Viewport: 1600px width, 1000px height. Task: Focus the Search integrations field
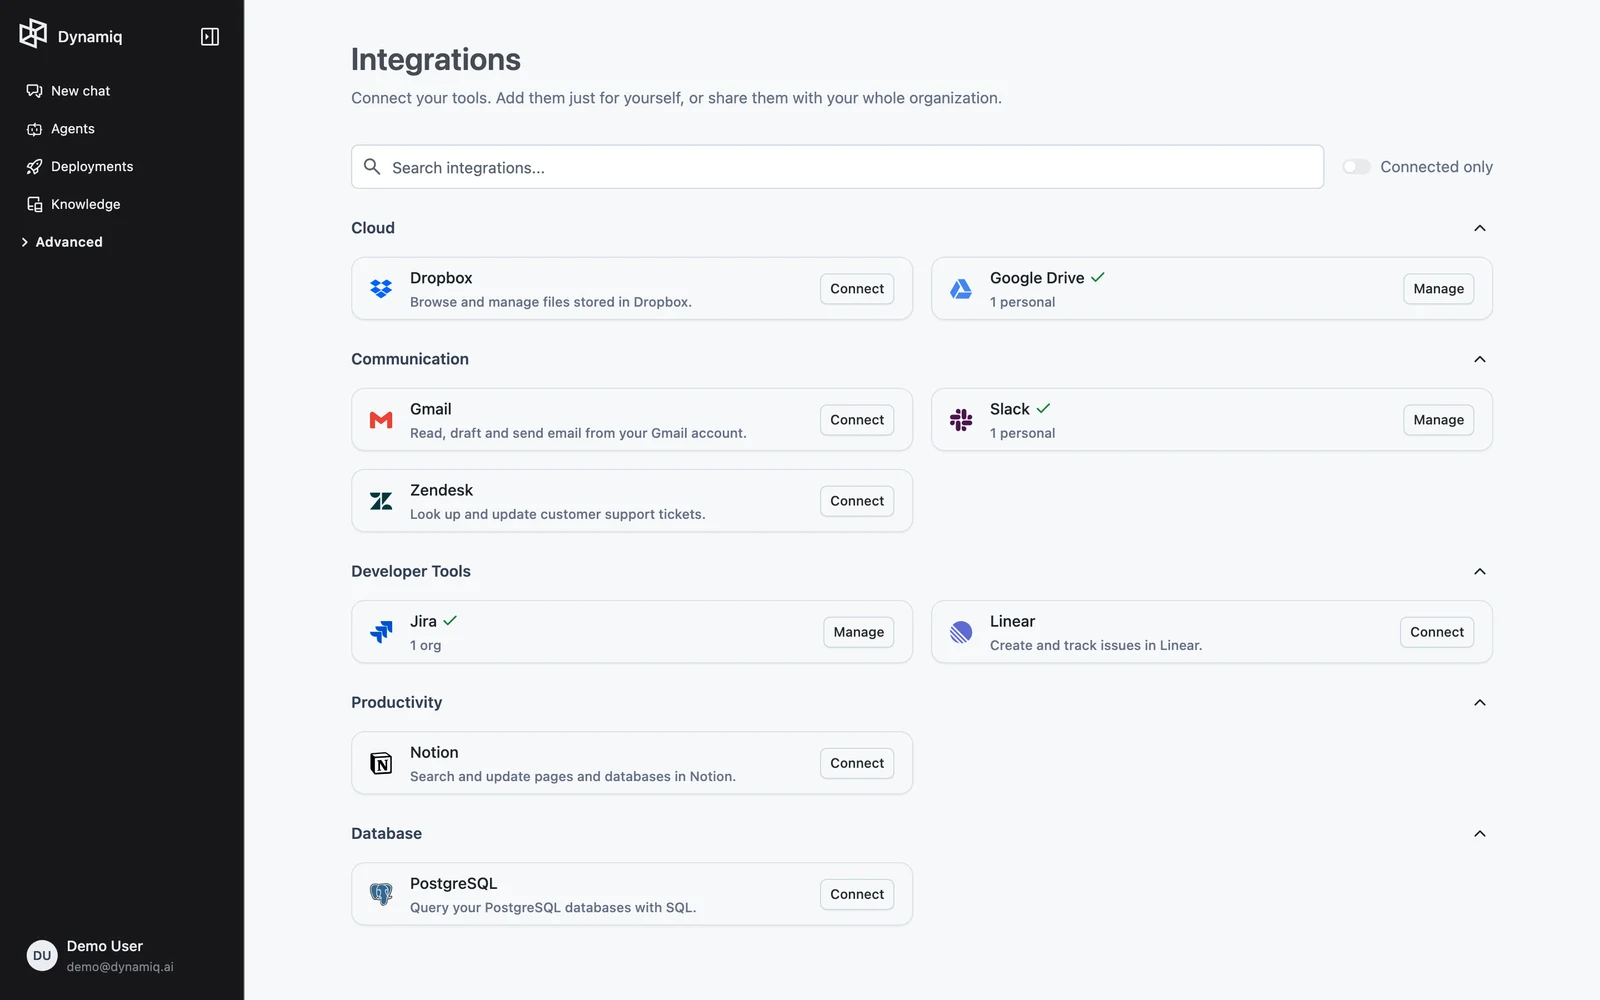click(837, 167)
